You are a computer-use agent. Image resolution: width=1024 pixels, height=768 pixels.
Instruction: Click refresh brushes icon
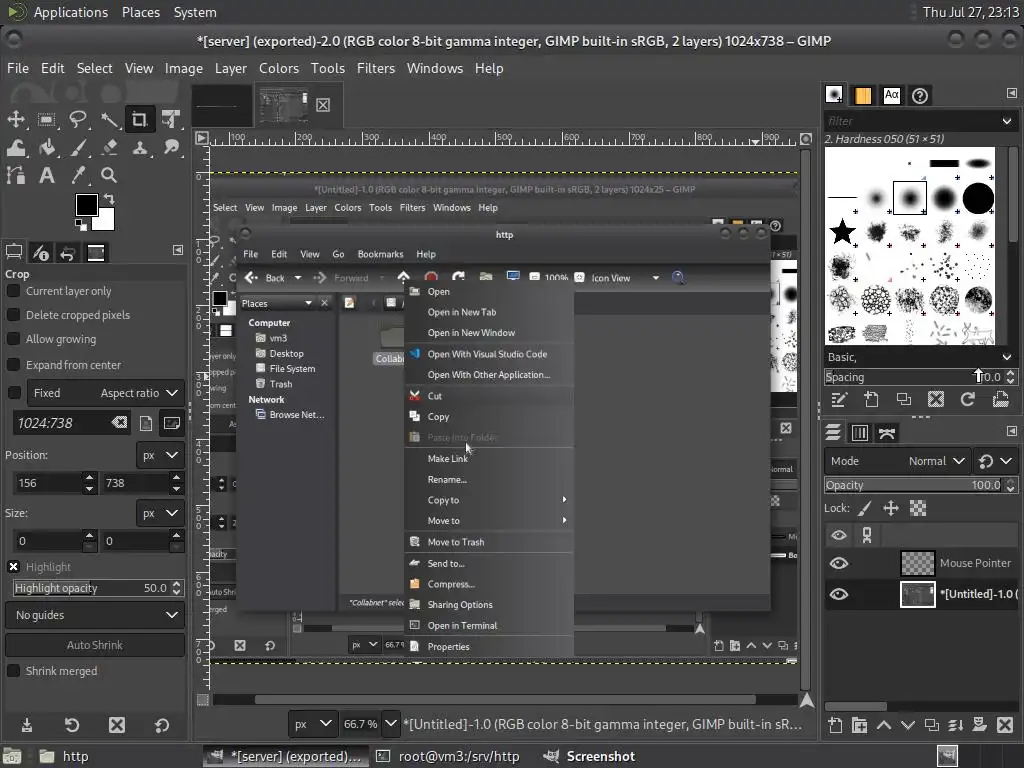[968, 399]
